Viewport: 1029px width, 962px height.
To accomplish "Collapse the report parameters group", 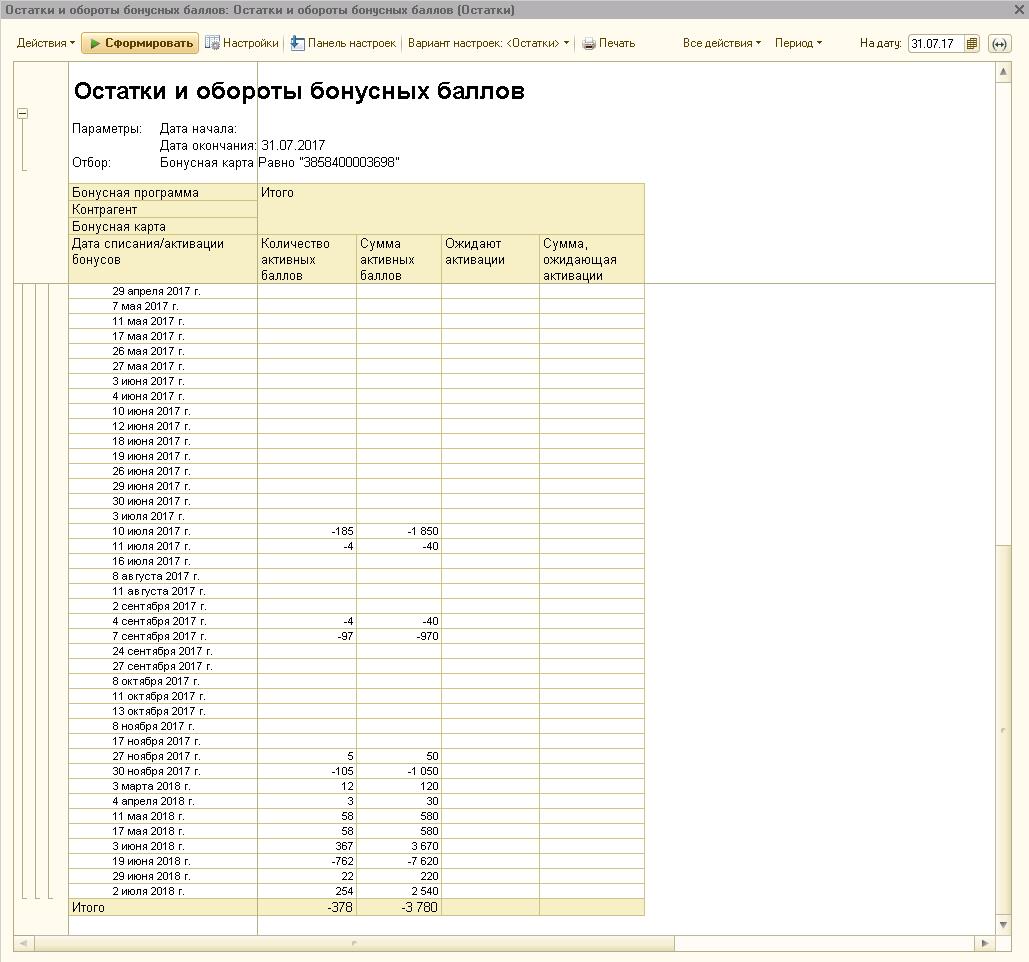I will 22,114.
